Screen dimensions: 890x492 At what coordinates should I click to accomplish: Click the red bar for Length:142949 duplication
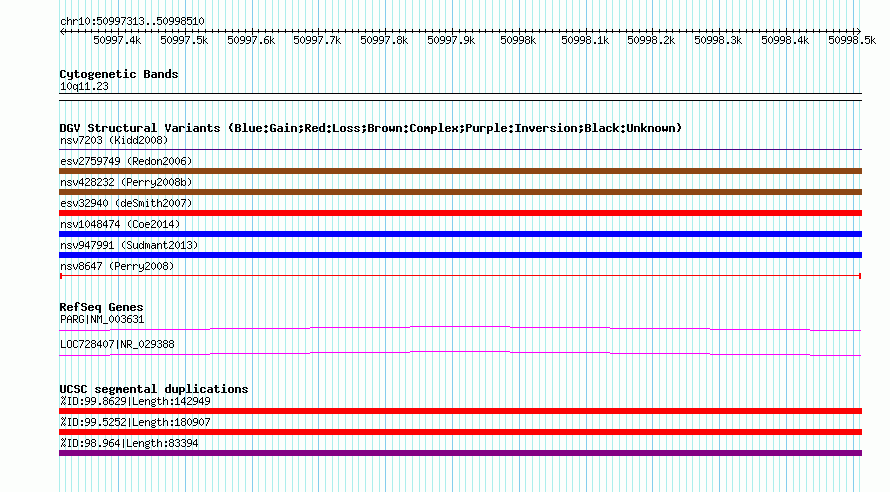[x=460, y=411]
